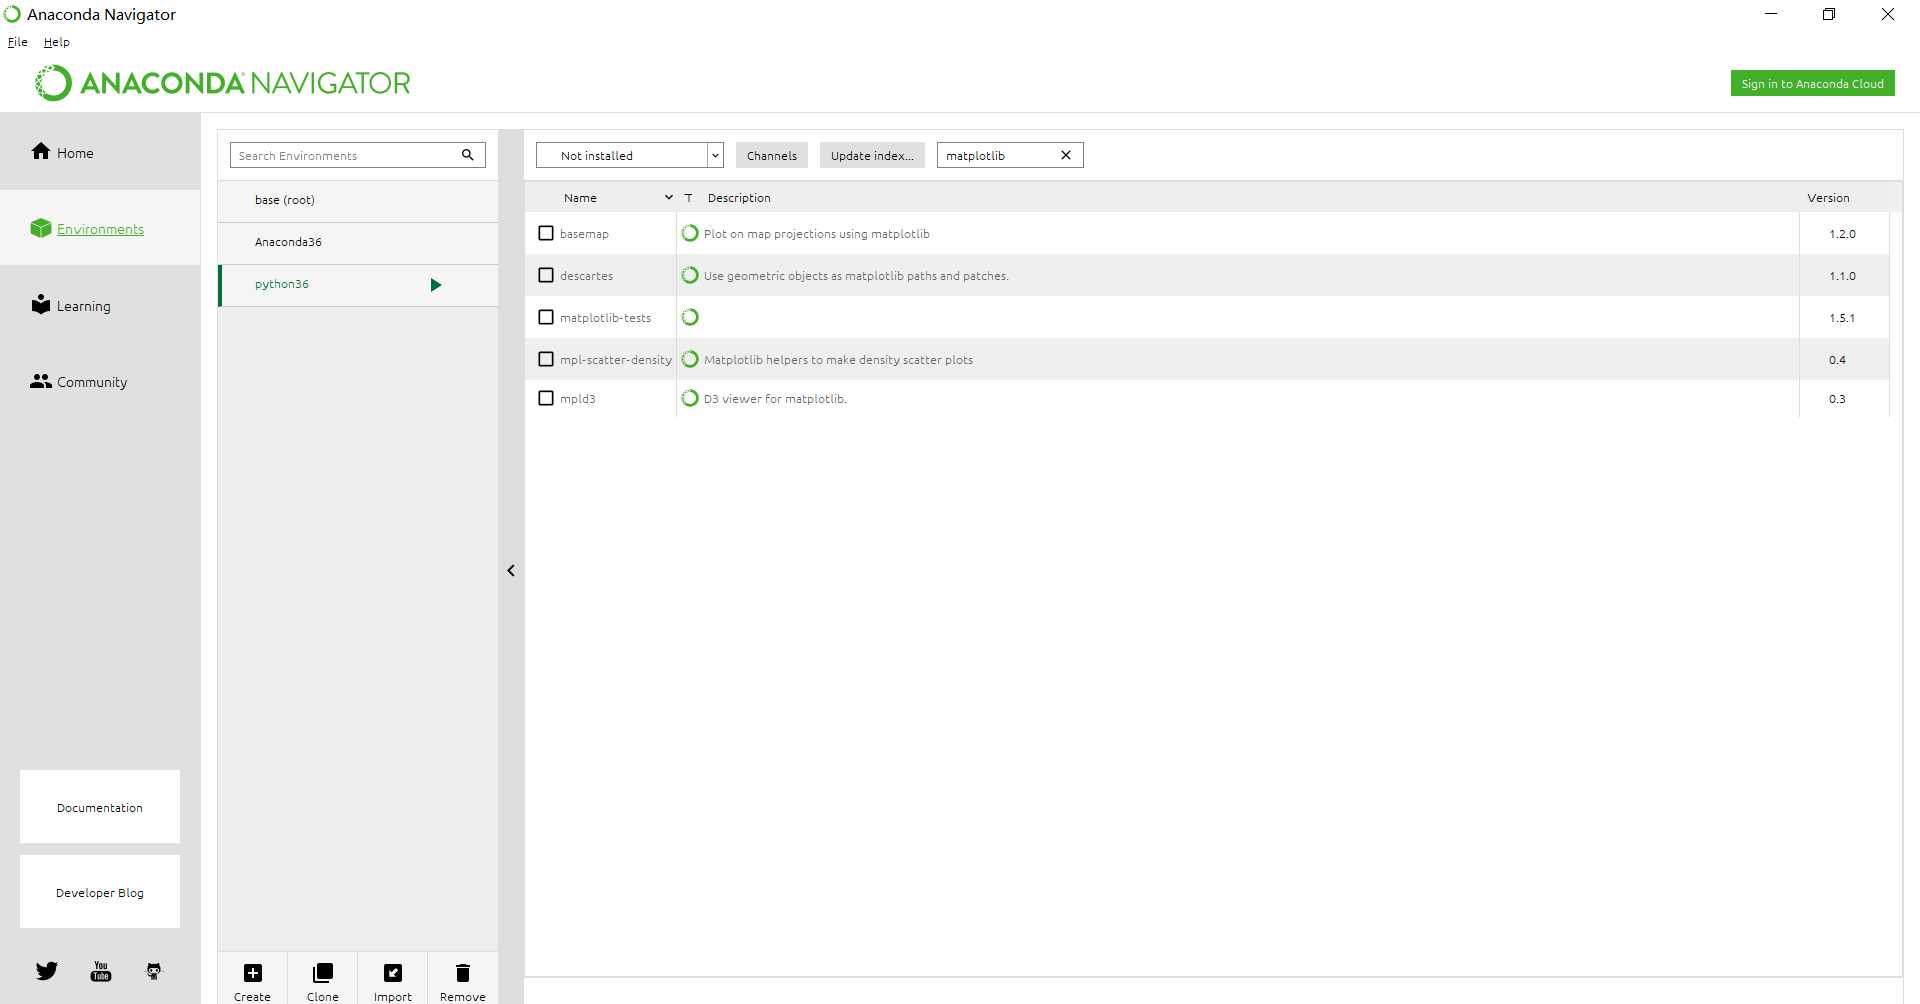Open the Learning section icon
1920x1004 pixels.
coord(41,304)
